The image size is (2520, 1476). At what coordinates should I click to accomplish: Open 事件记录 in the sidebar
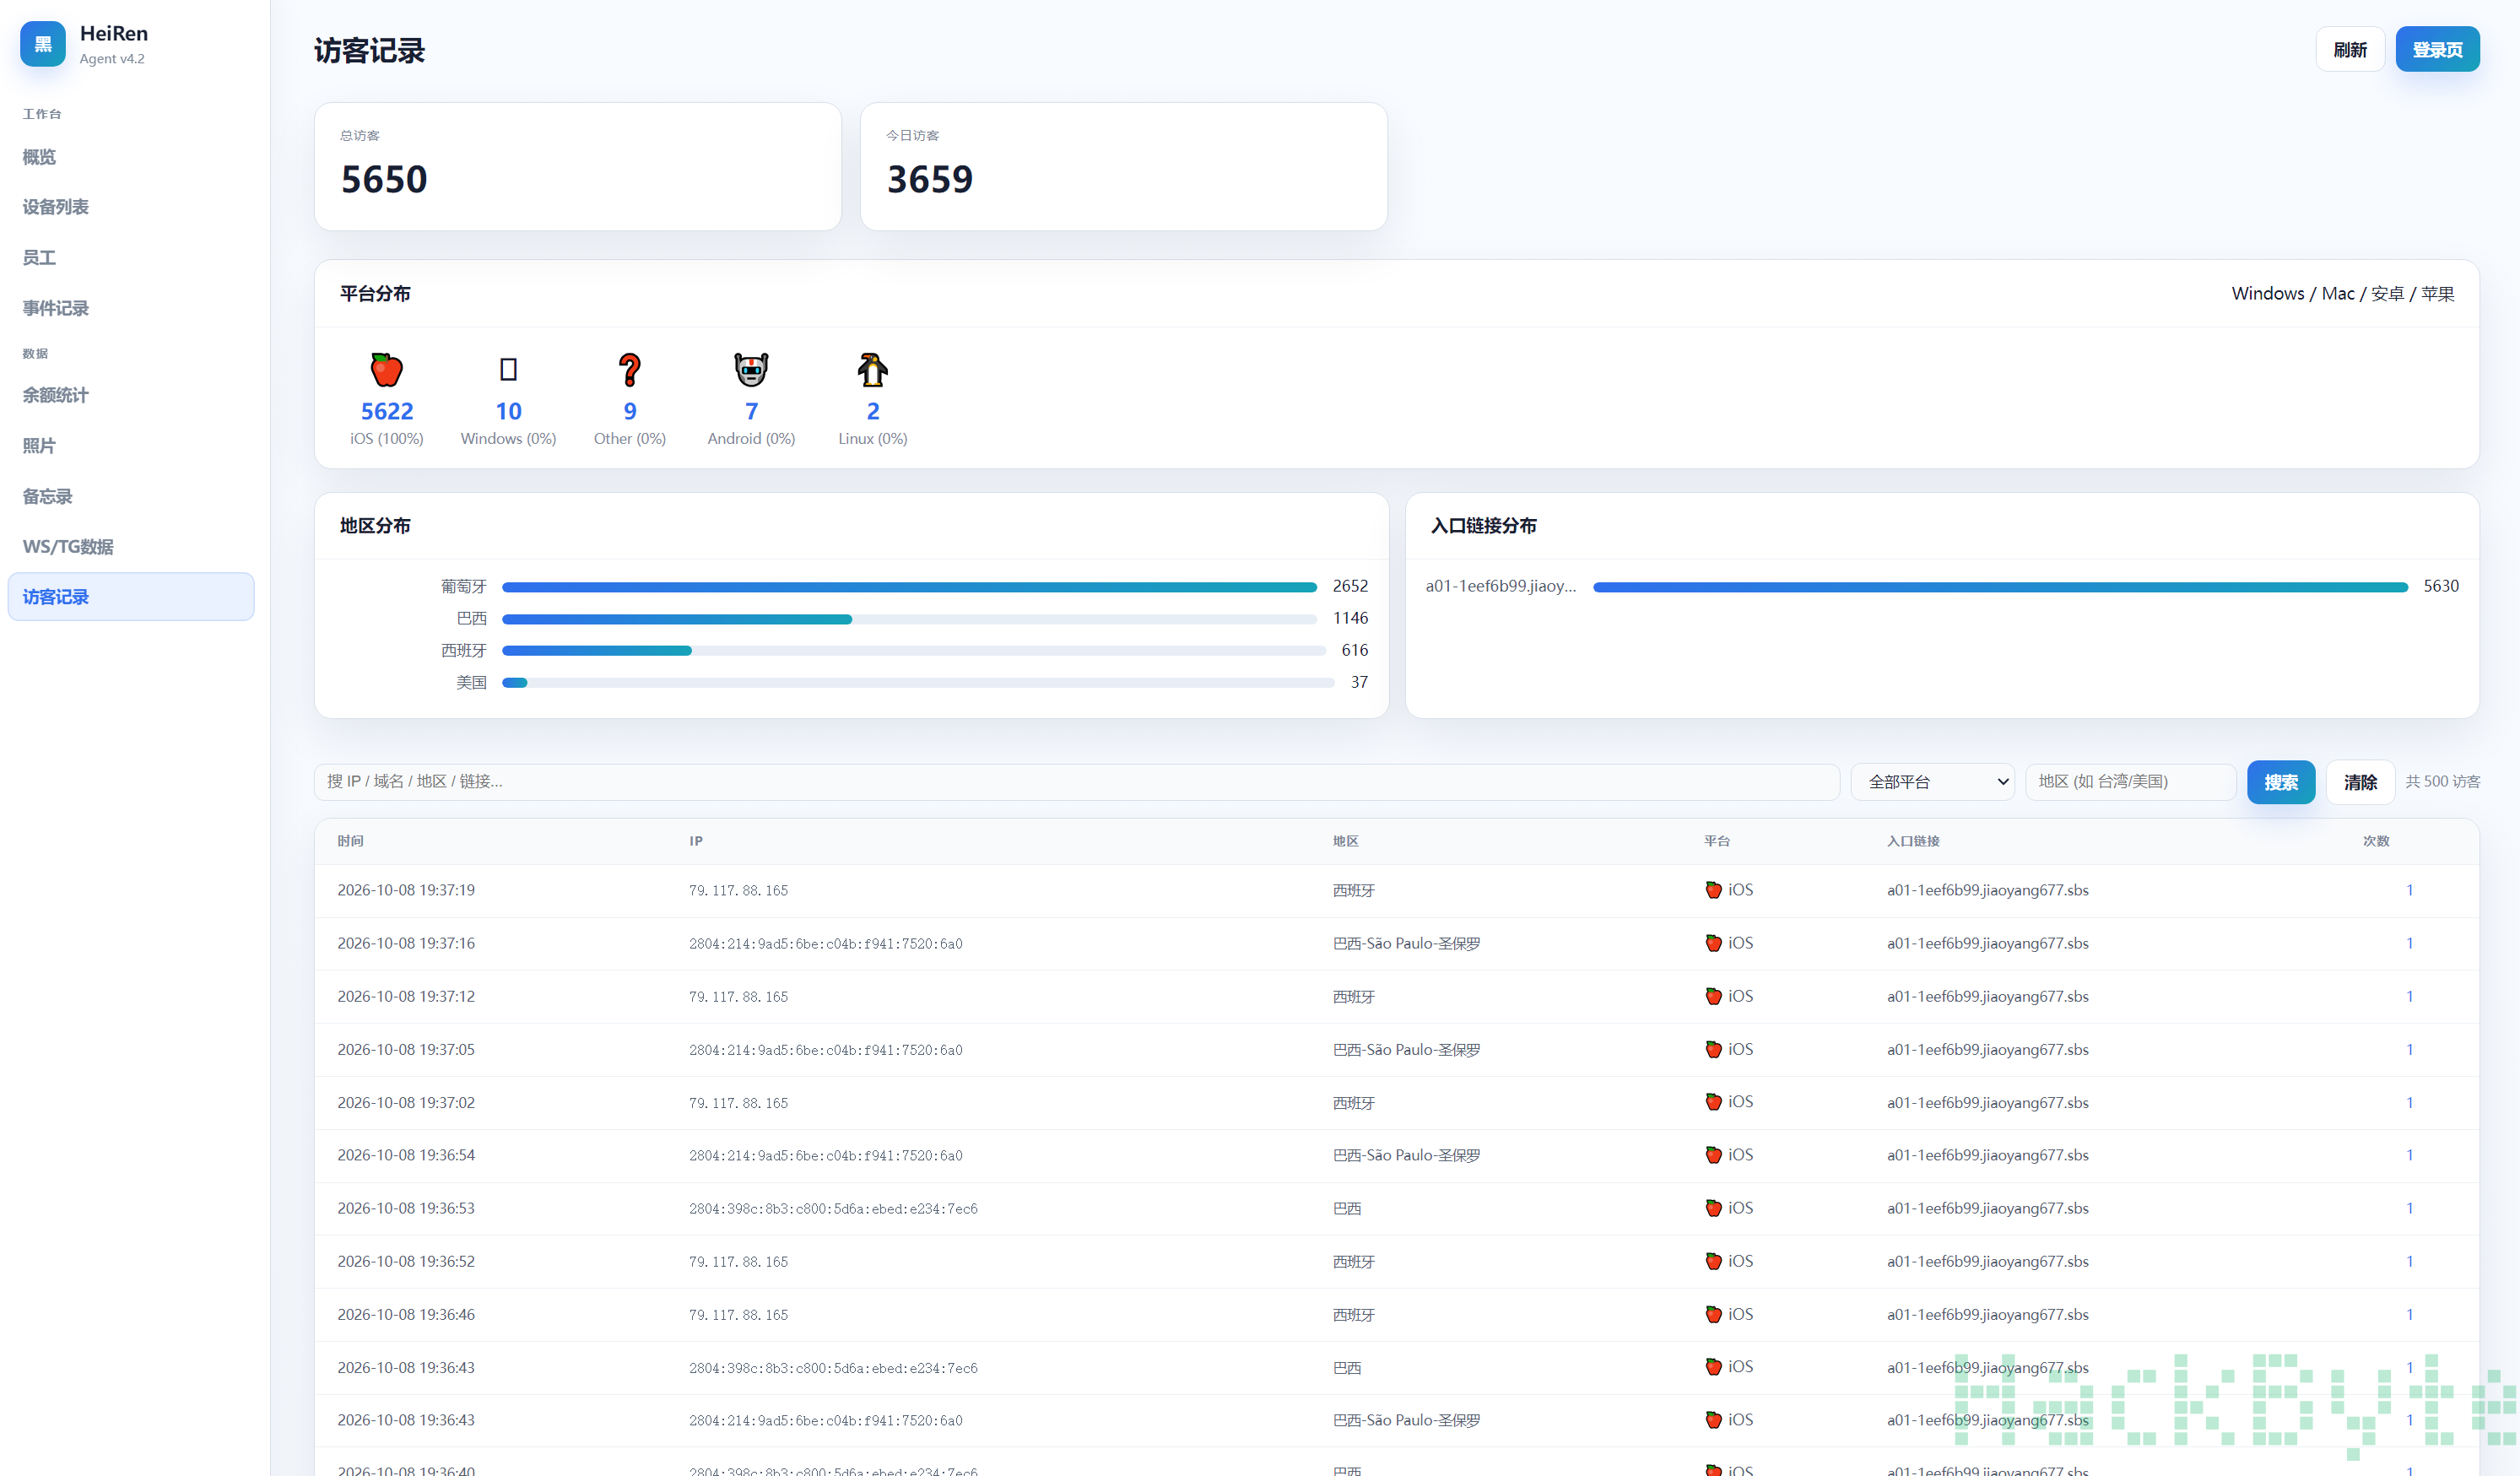[x=131, y=308]
